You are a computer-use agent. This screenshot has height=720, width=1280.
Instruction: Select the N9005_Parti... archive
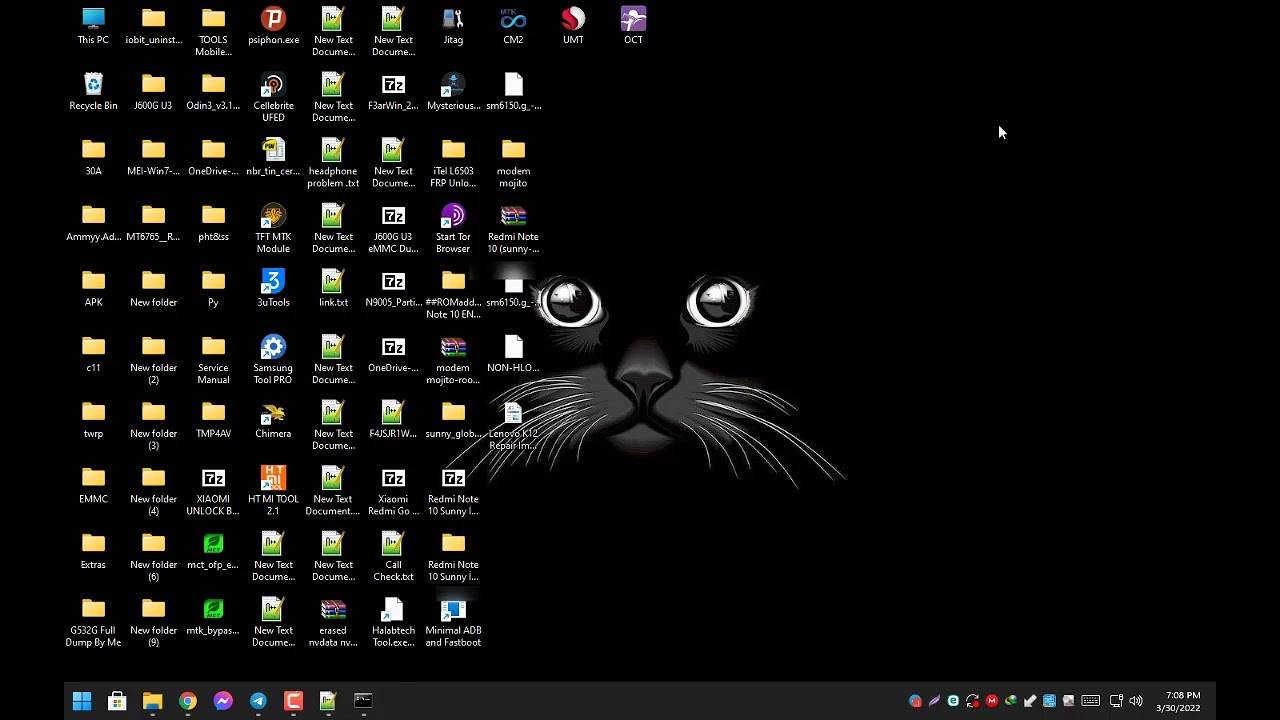393,289
